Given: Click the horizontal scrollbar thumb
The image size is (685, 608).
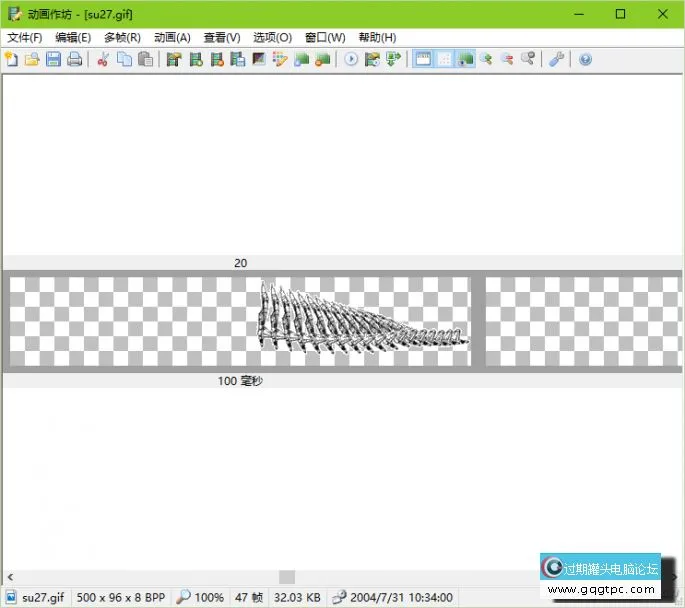Looking at the screenshot, I should coord(287,577).
